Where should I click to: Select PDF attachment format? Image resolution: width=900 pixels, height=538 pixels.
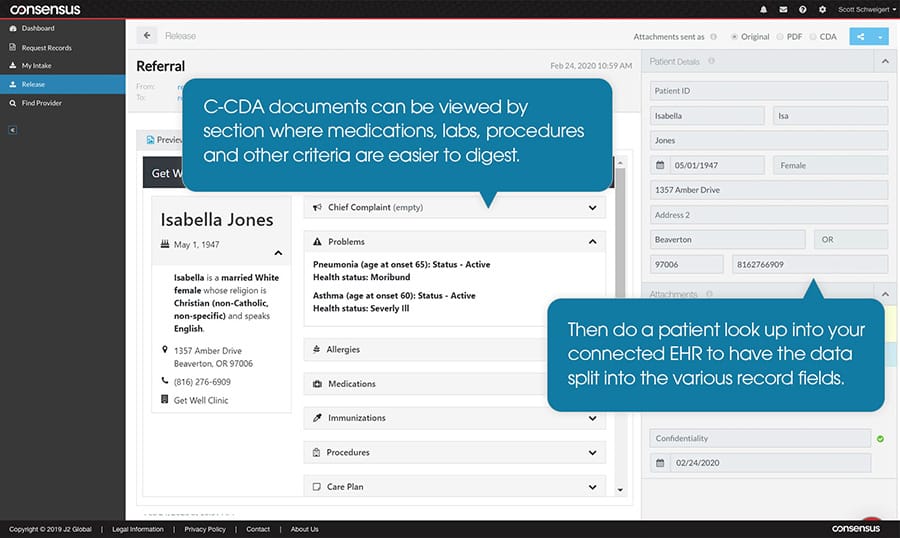click(778, 37)
